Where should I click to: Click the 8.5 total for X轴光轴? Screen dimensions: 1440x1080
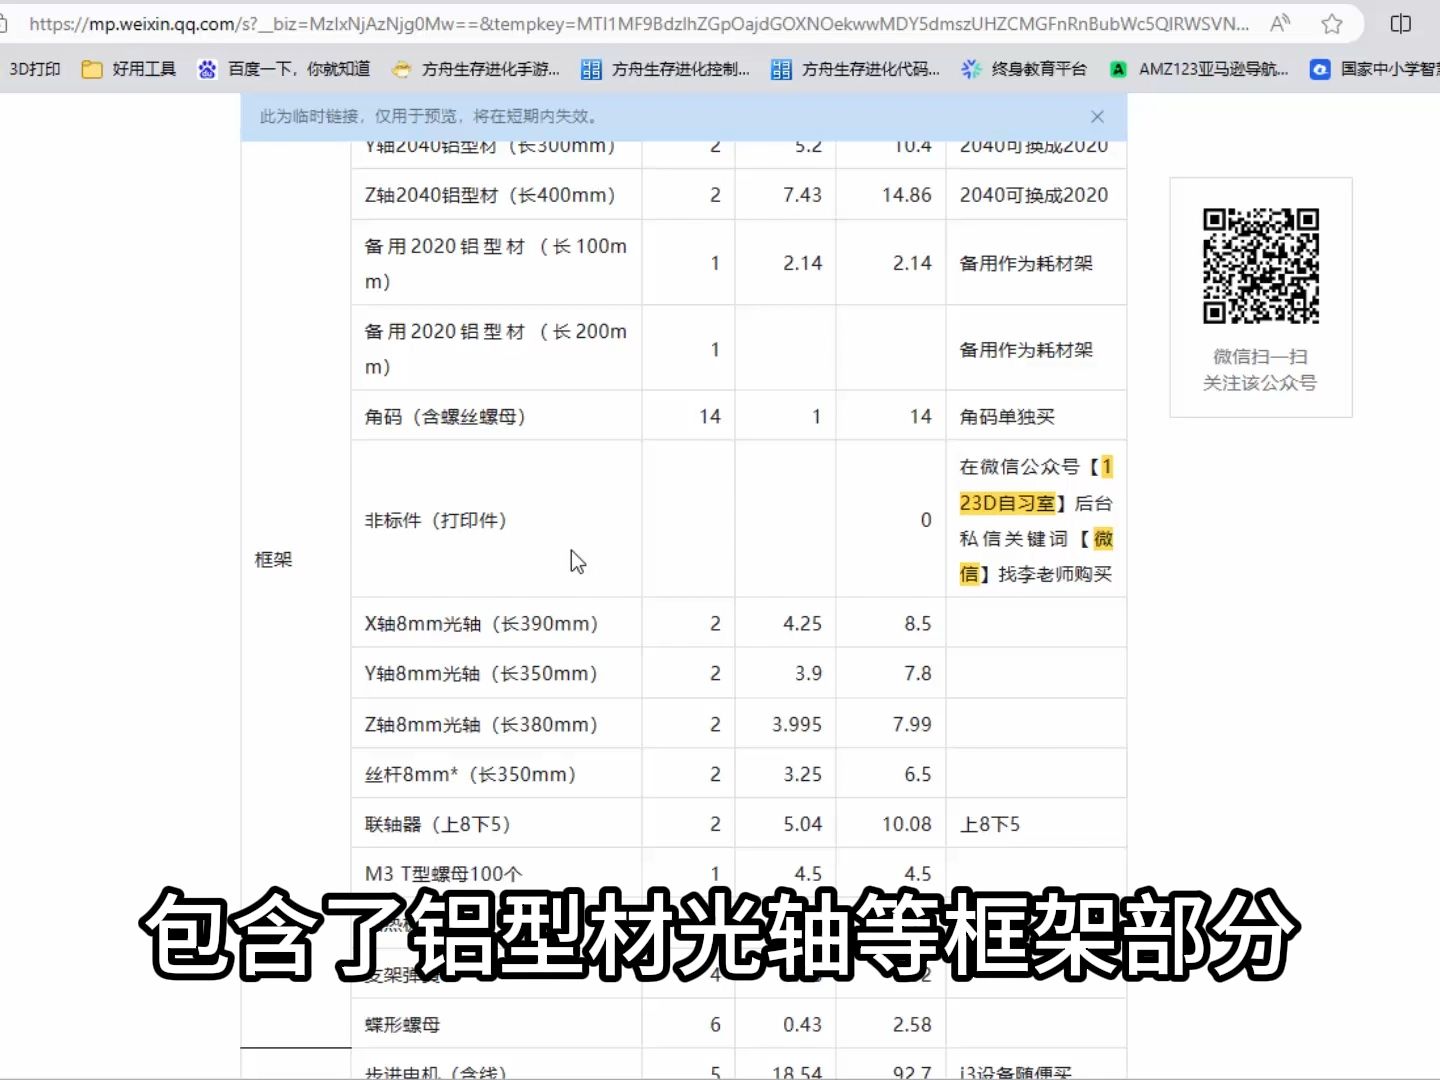pyautogui.click(x=891, y=624)
